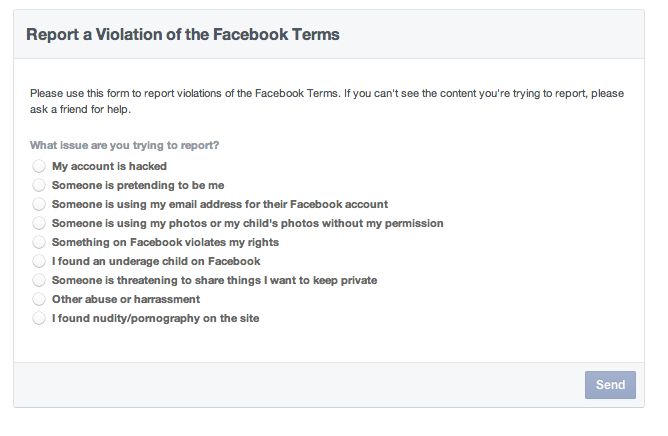Click the 'My account is hacked' label text

[109, 166]
